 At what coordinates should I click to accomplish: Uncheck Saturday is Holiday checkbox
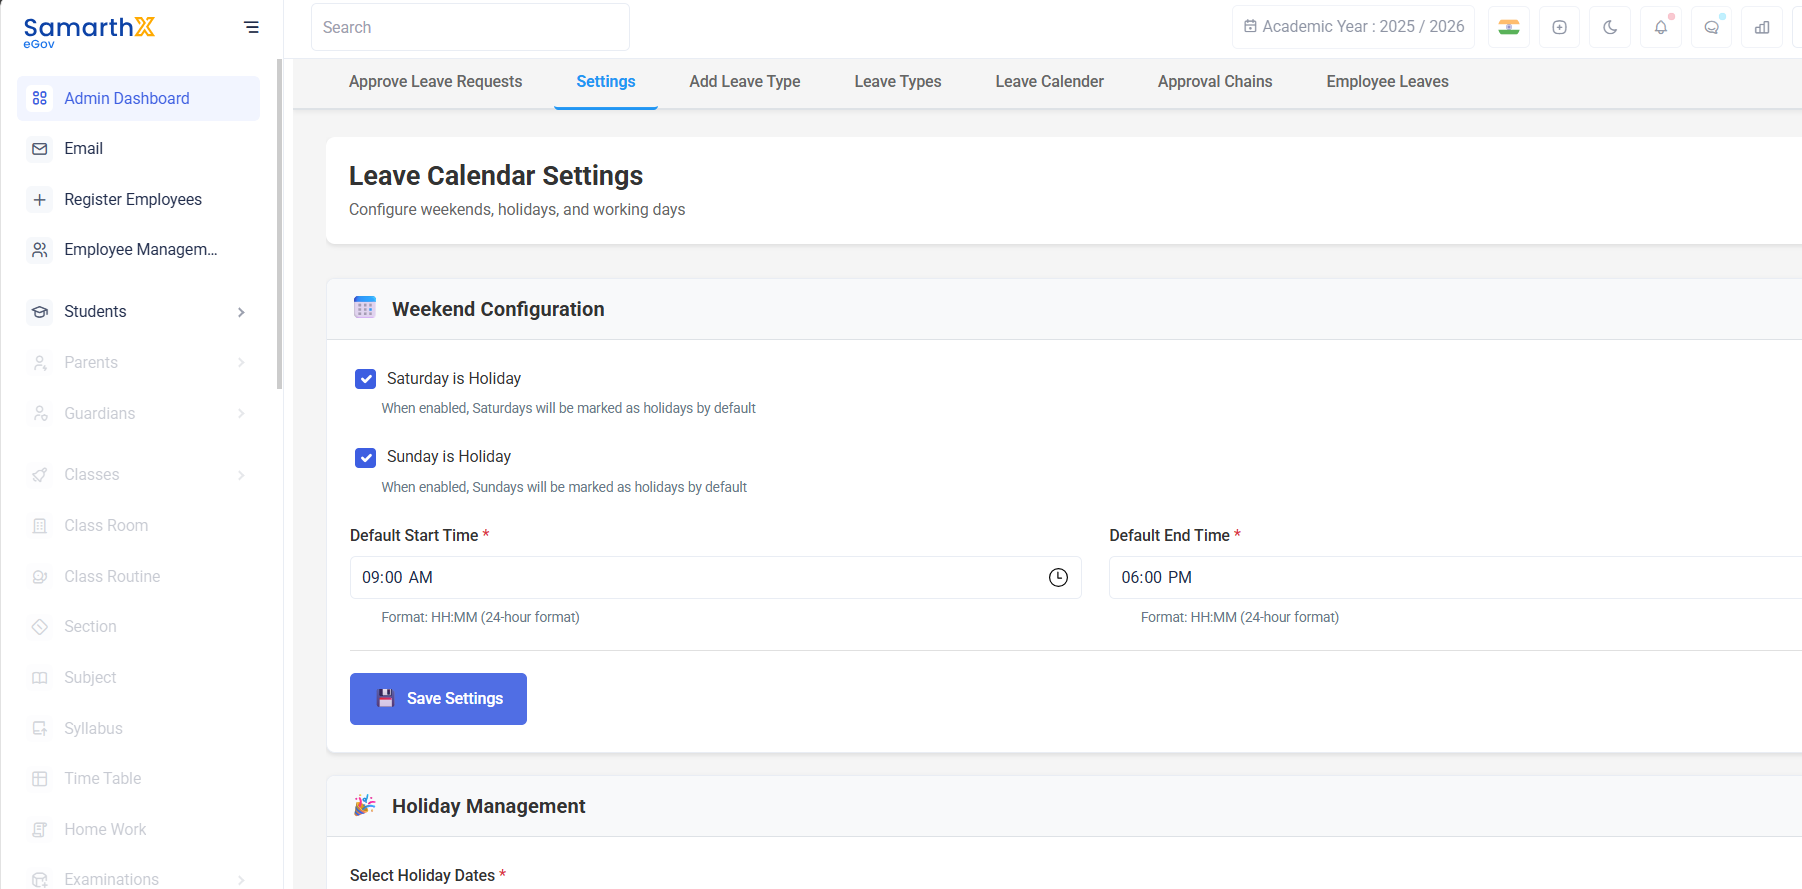[x=366, y=379]
